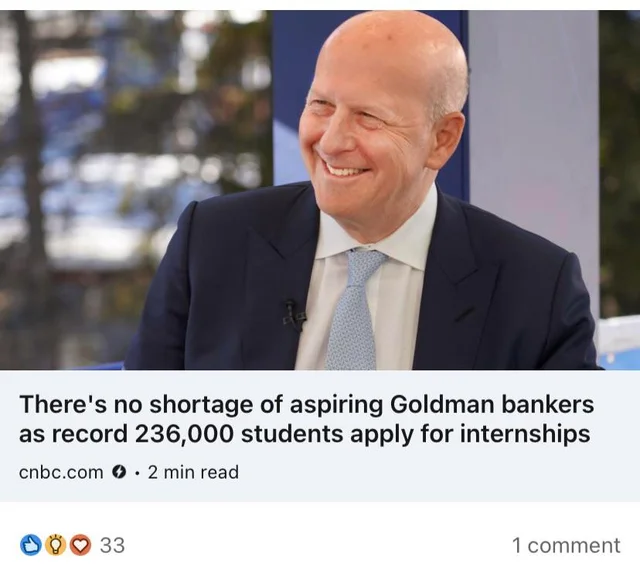
Task: Click the cnbc.com source label
Action: click(x=61, y=472)
